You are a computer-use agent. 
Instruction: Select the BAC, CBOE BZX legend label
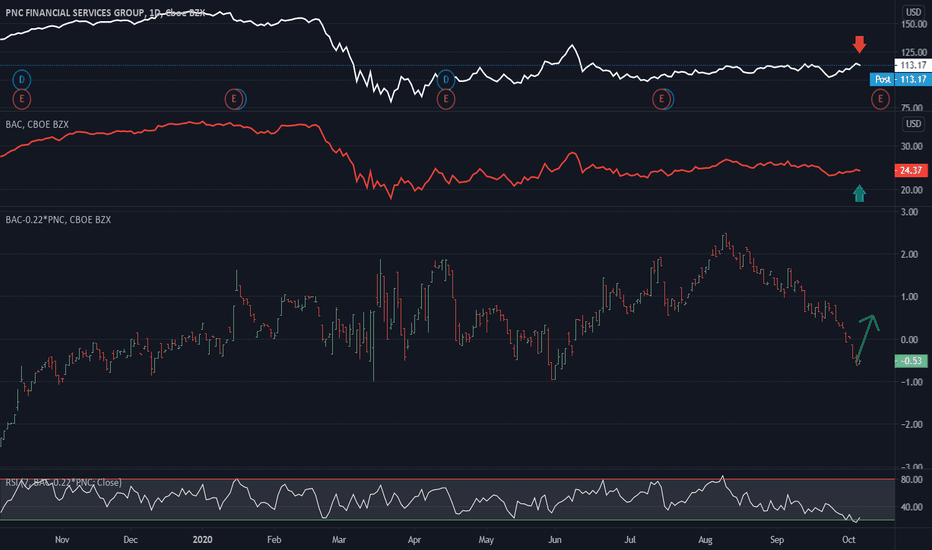tap(37, 124)
